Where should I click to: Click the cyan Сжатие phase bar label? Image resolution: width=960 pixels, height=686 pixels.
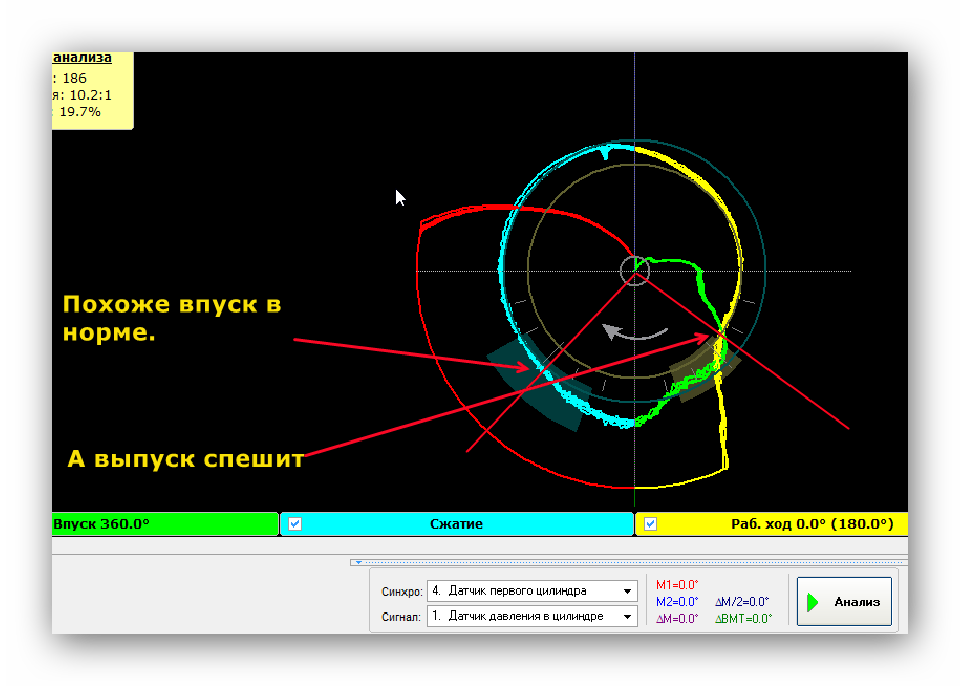(x=456, y=524)
